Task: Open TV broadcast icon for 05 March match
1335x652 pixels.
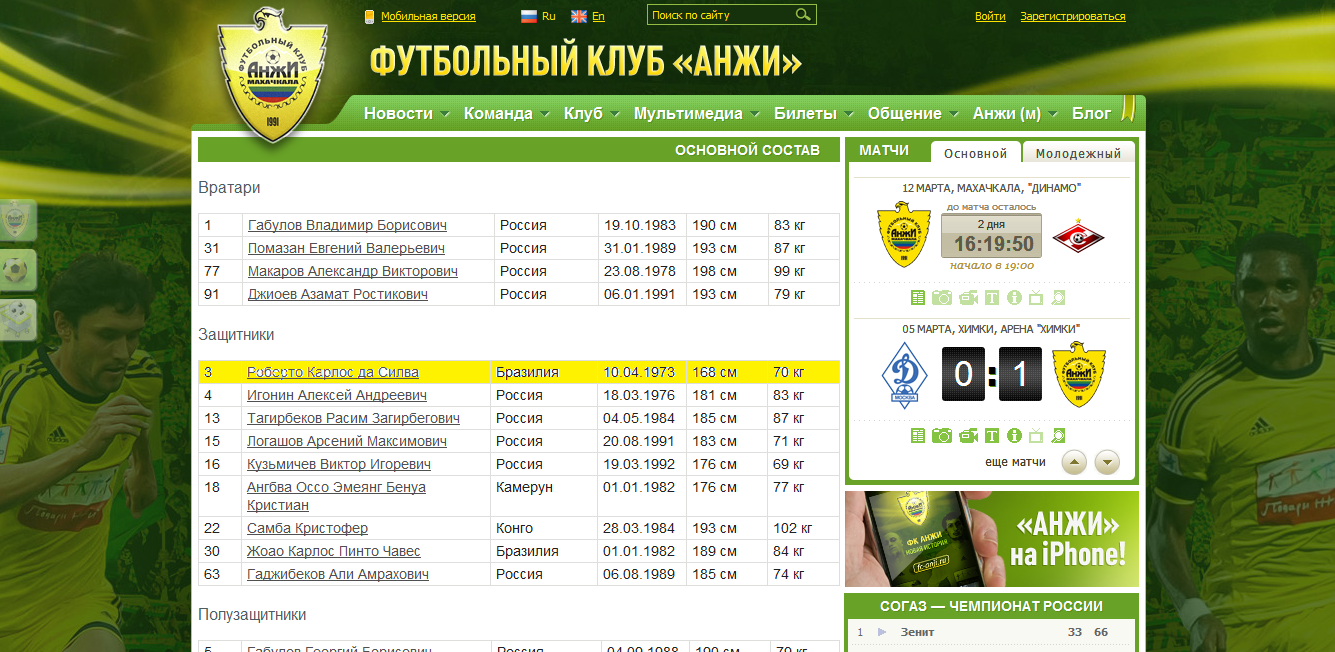Action: [x=1036, y=435]
